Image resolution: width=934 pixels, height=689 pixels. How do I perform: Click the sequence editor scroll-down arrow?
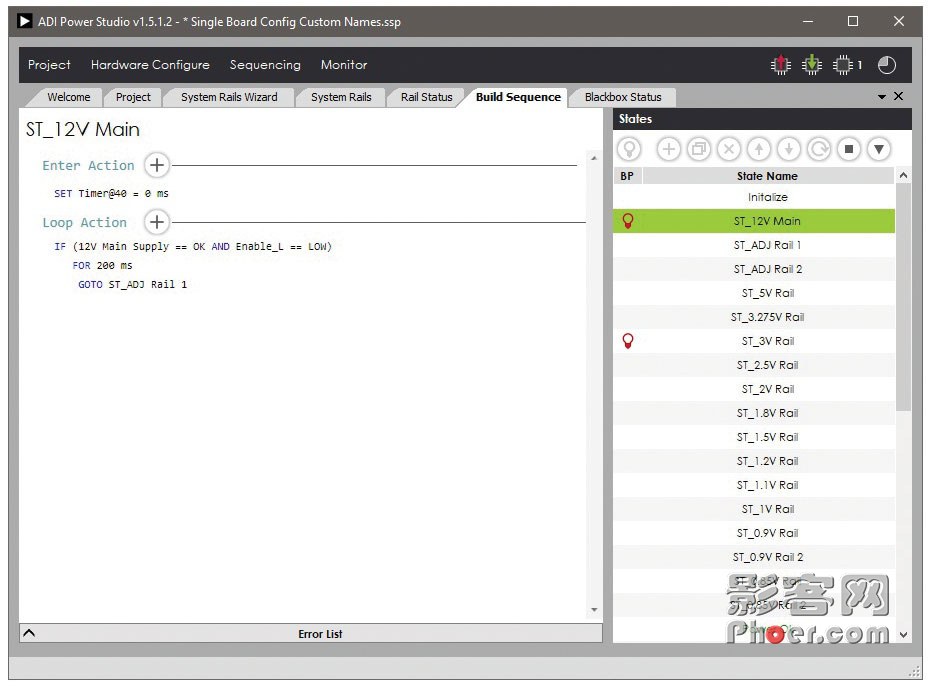[x=594, y=610]
